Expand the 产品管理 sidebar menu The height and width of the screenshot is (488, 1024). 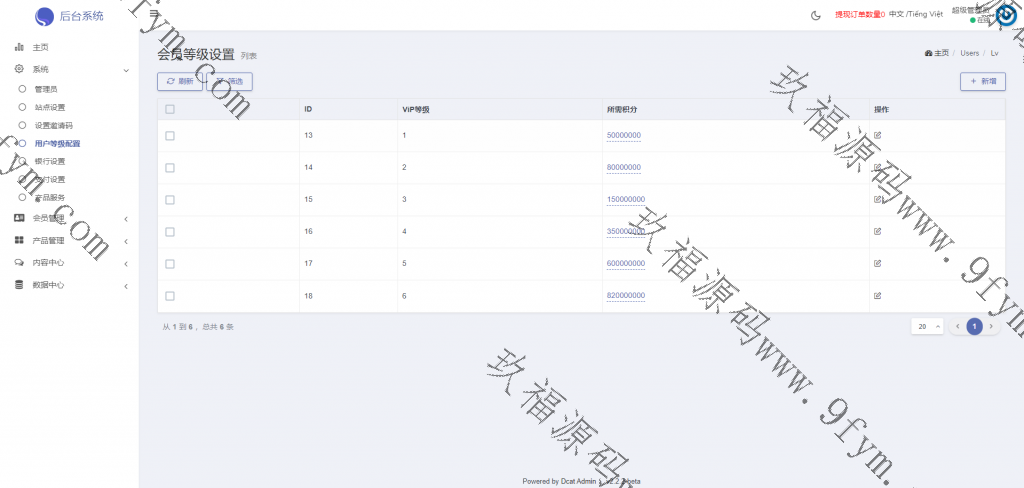[x=68, y=241]
